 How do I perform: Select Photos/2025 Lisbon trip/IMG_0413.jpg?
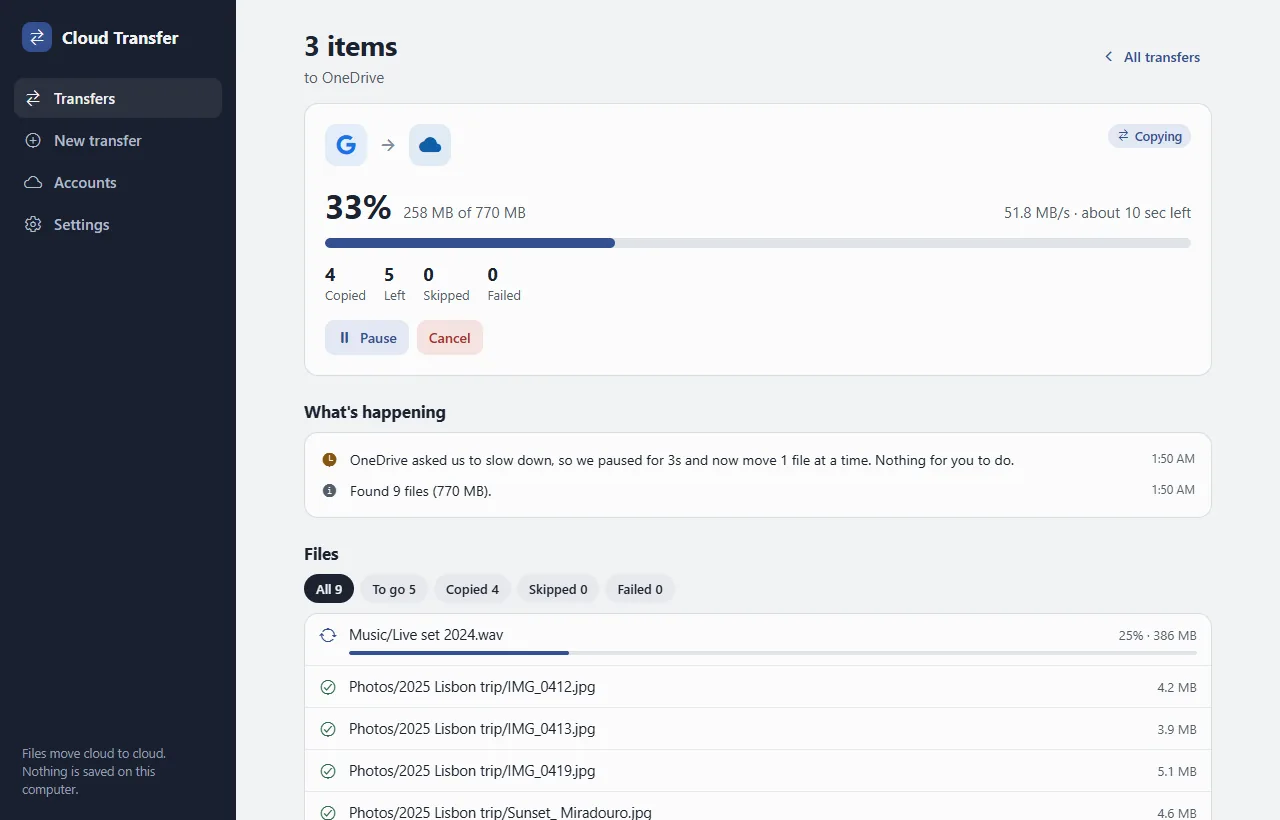(x=758, y=729)
